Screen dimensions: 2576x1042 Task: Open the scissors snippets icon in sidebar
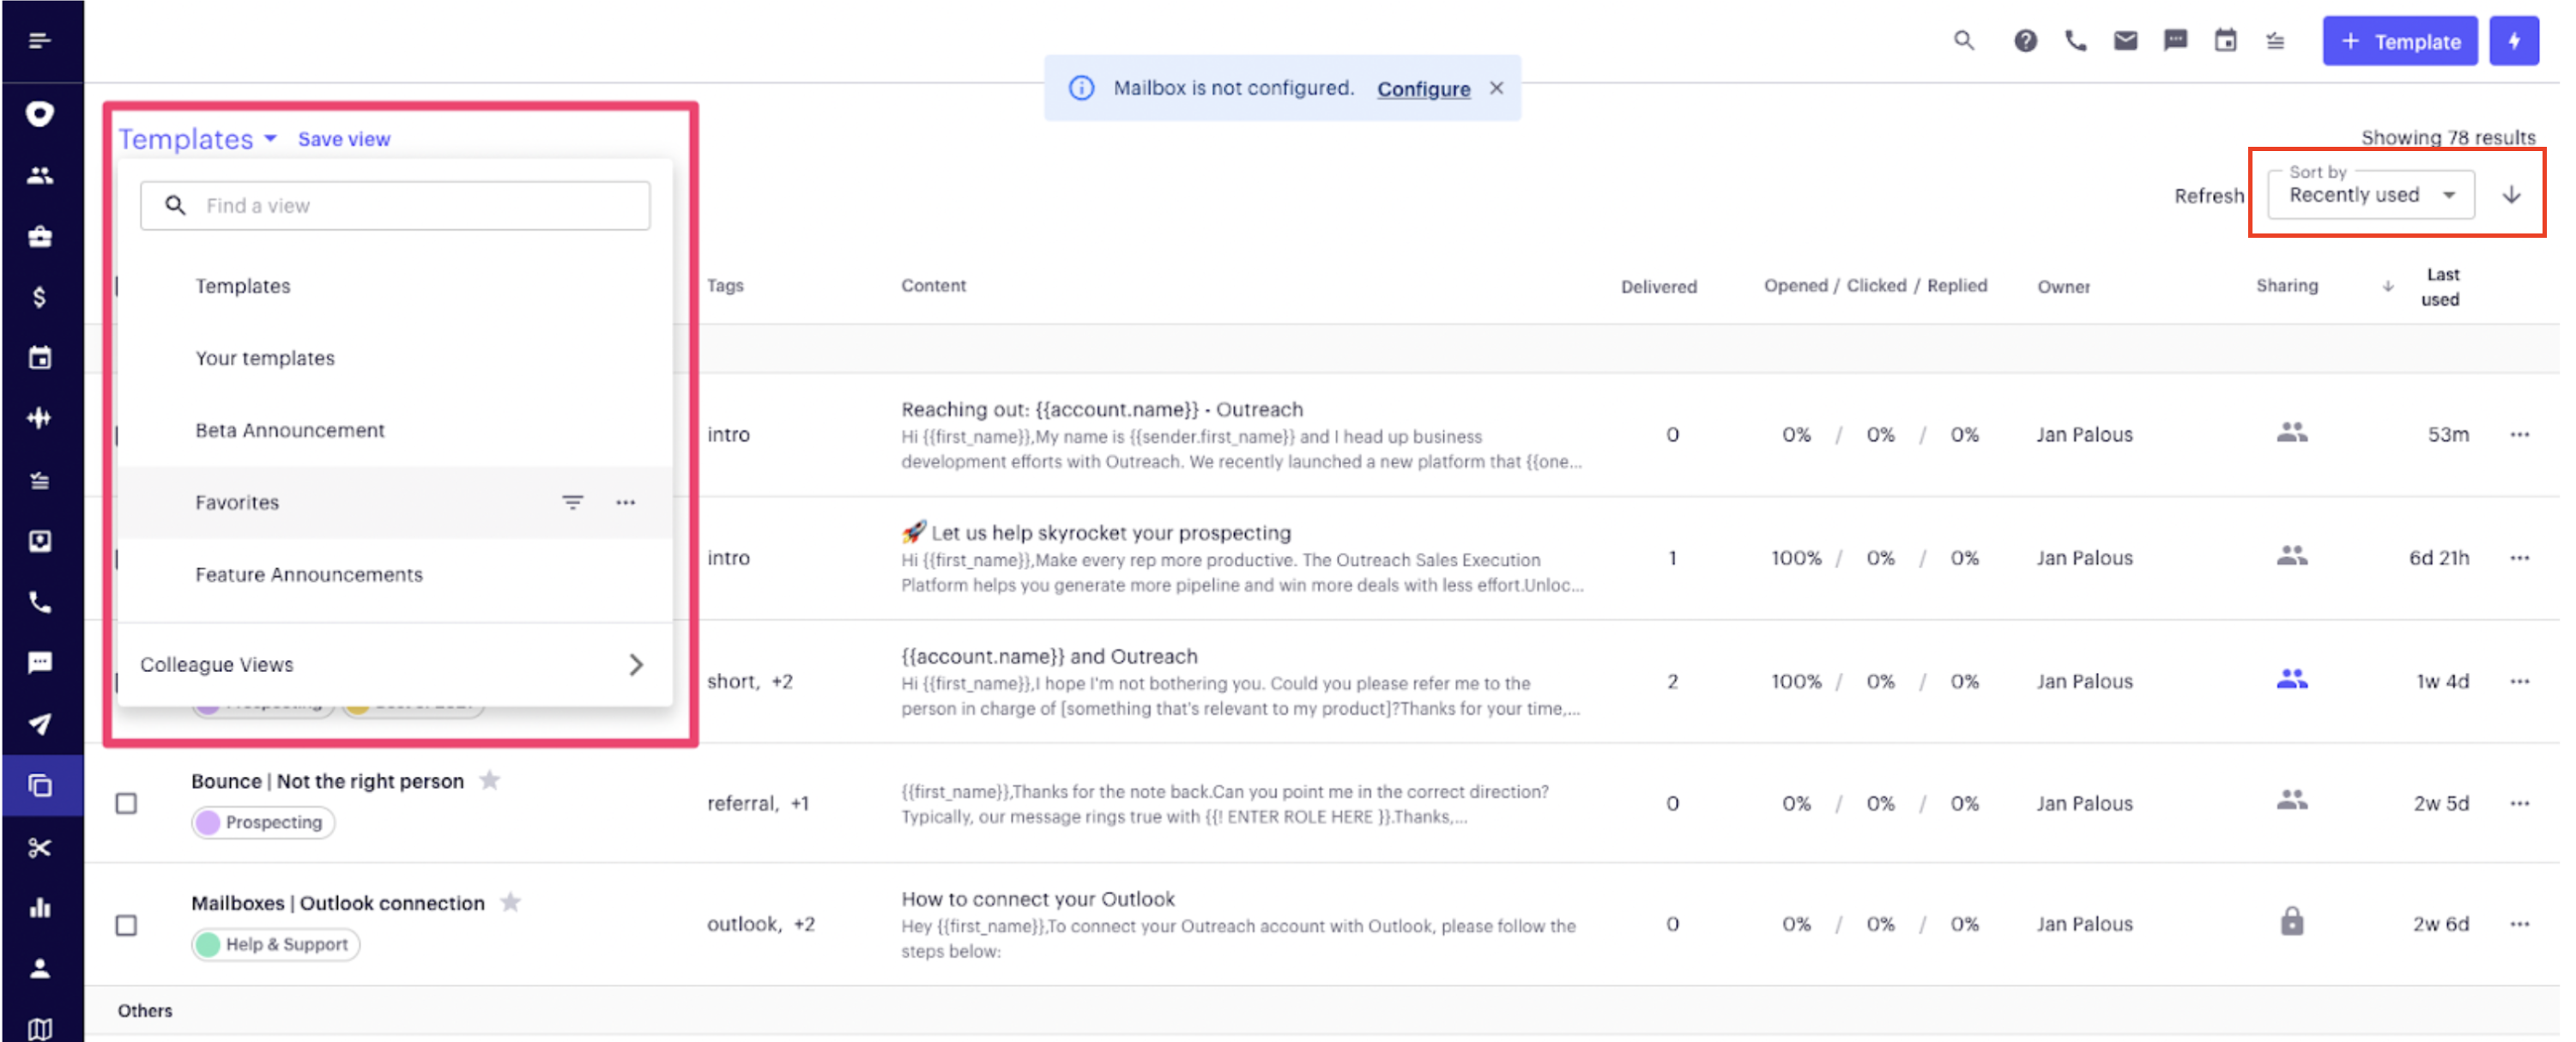click(40, 848)
